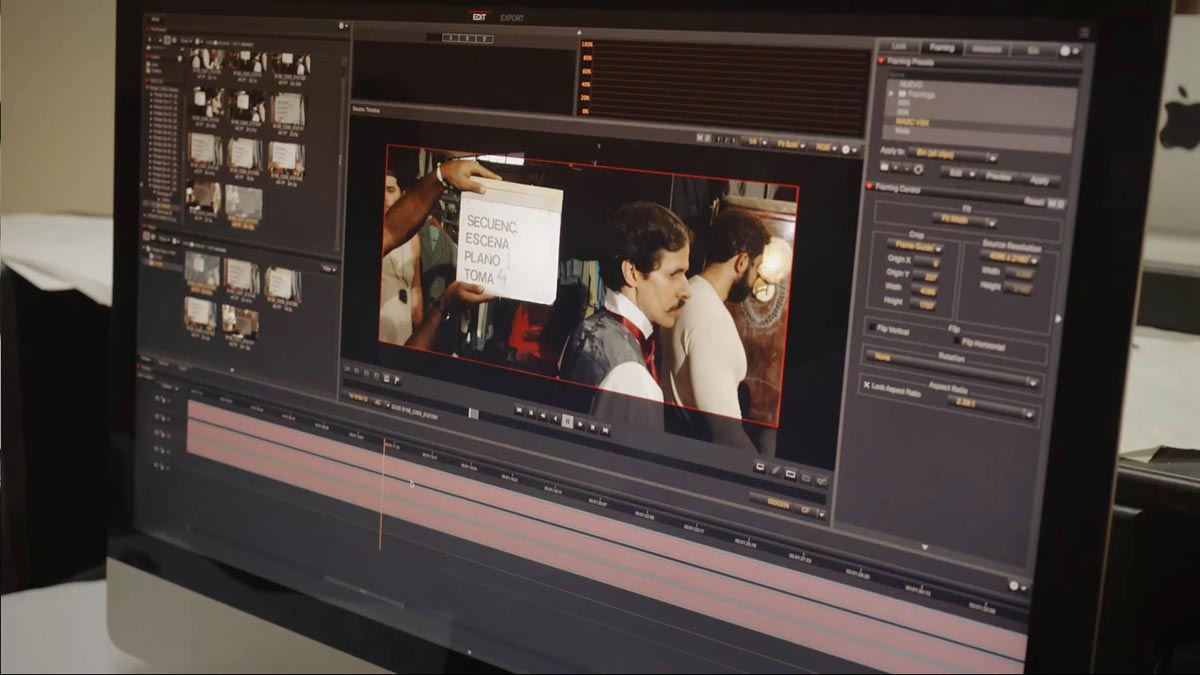Click the Origin Y field
Image resolution: width=1200 pixels, height=675 pixels.
tap(926, 275)
